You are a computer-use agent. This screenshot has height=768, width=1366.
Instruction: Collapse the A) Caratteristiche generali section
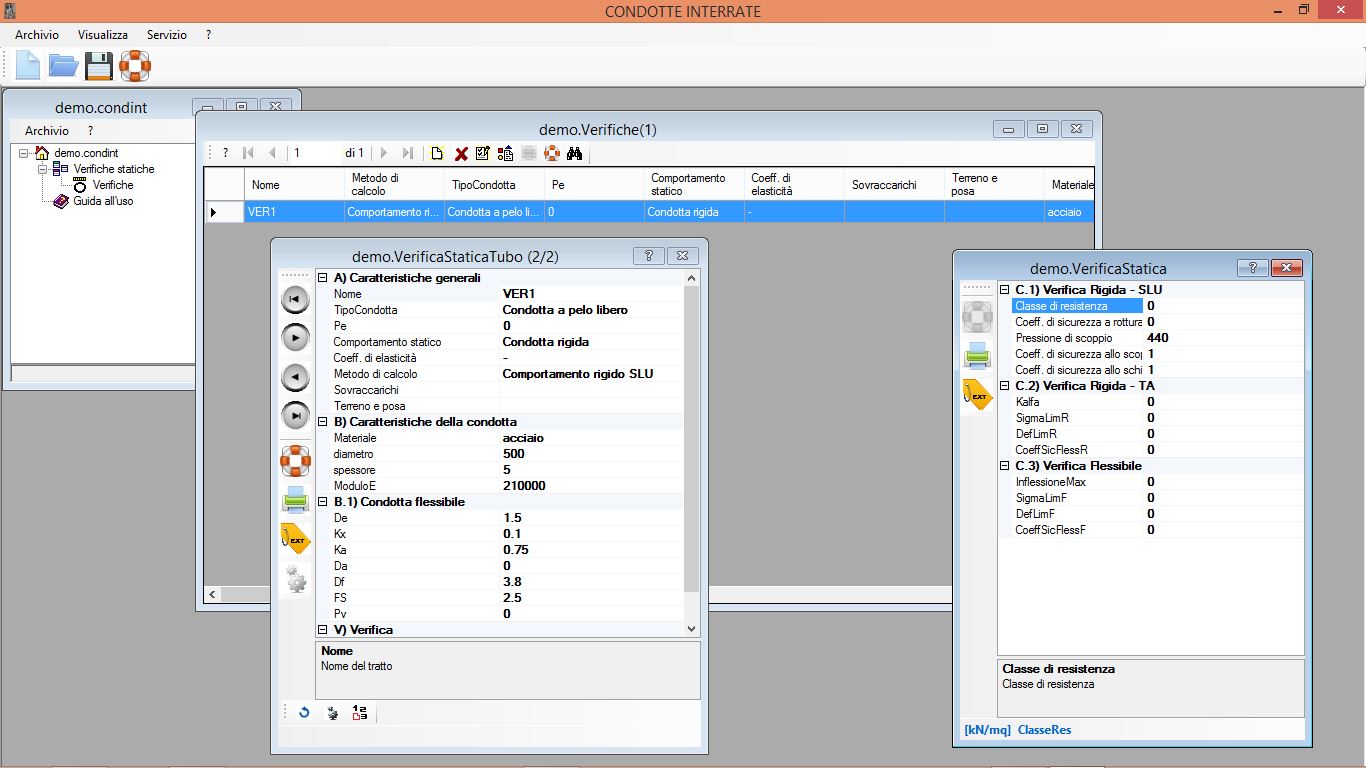[x=323, y=278]
